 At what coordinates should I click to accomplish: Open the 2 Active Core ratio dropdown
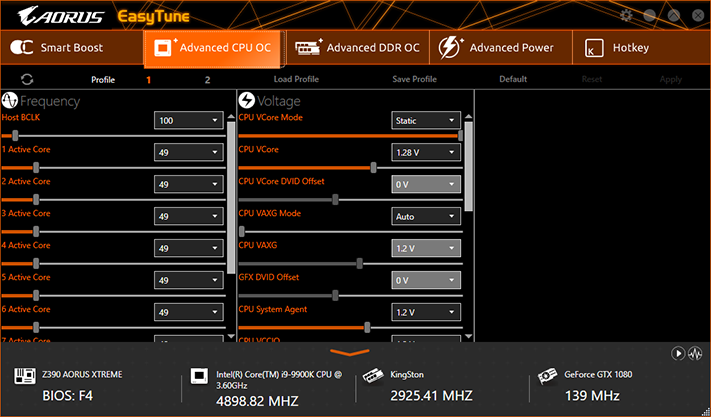[x=189, y=184]
